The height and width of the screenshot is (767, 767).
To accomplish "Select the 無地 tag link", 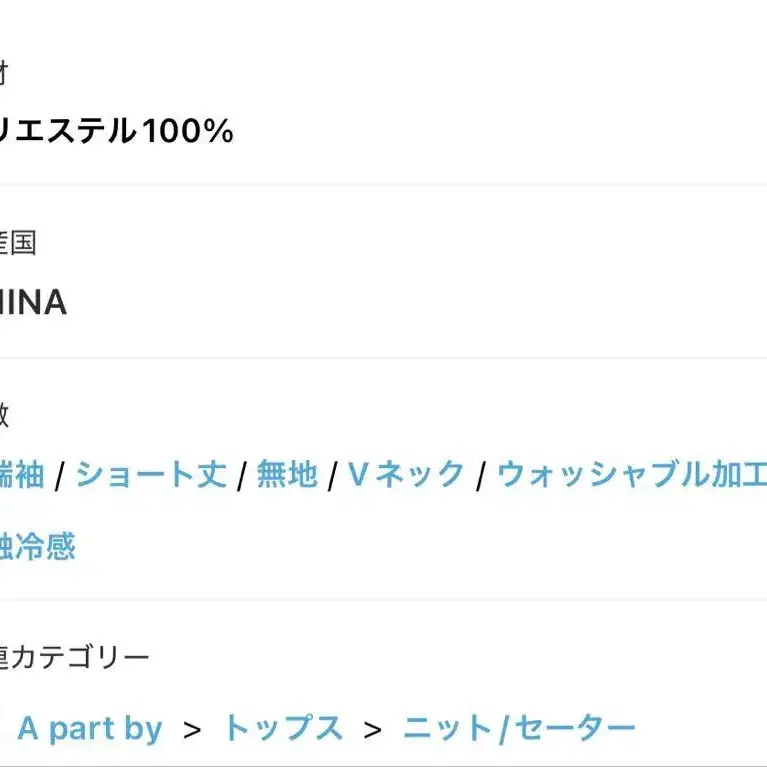I will coord(287,474).
